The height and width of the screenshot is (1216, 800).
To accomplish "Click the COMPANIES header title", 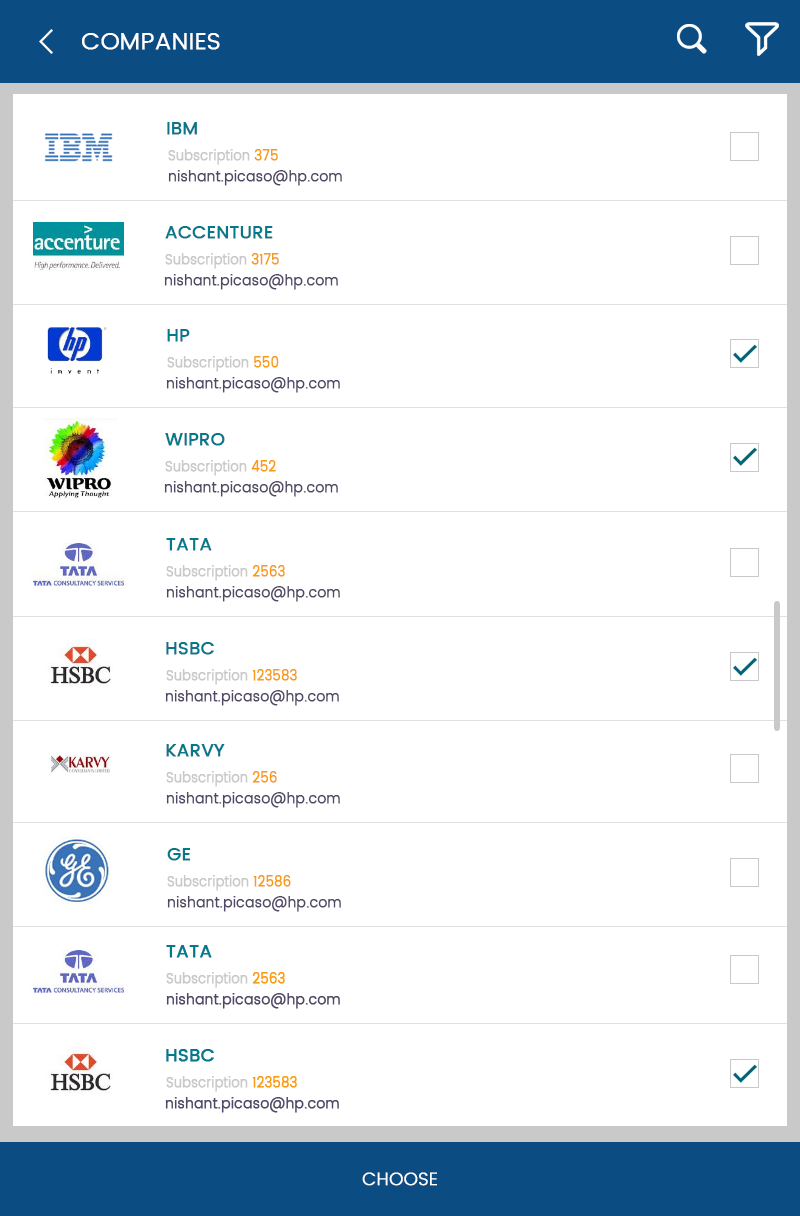I will pos(151,41).
